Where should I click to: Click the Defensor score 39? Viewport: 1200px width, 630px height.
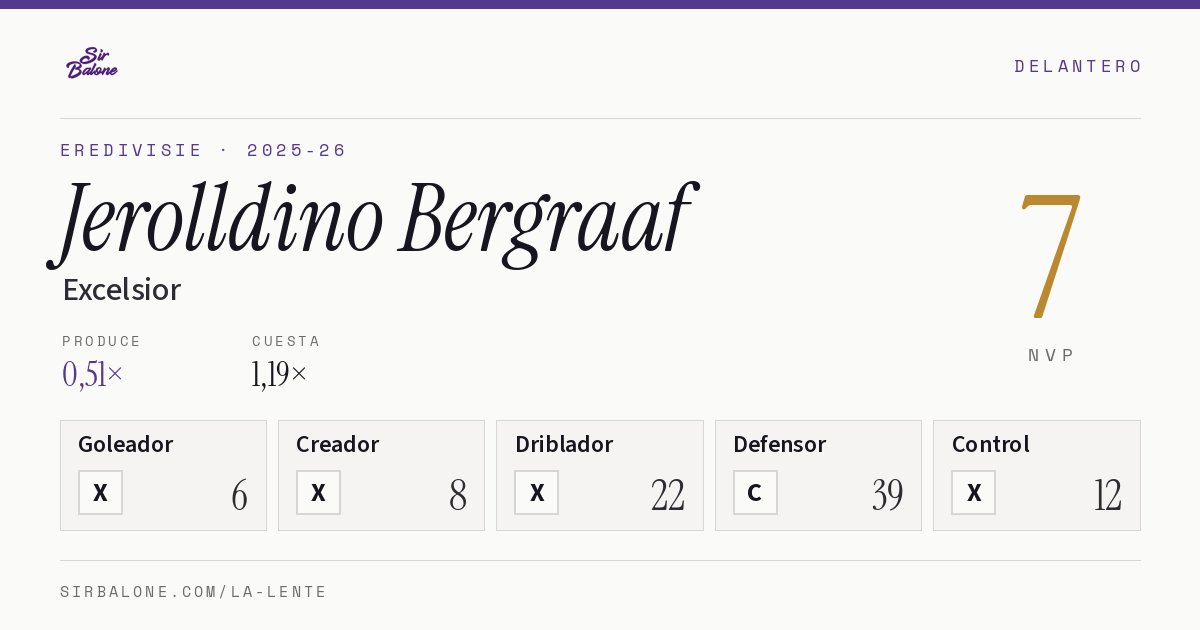click(887, 495)
